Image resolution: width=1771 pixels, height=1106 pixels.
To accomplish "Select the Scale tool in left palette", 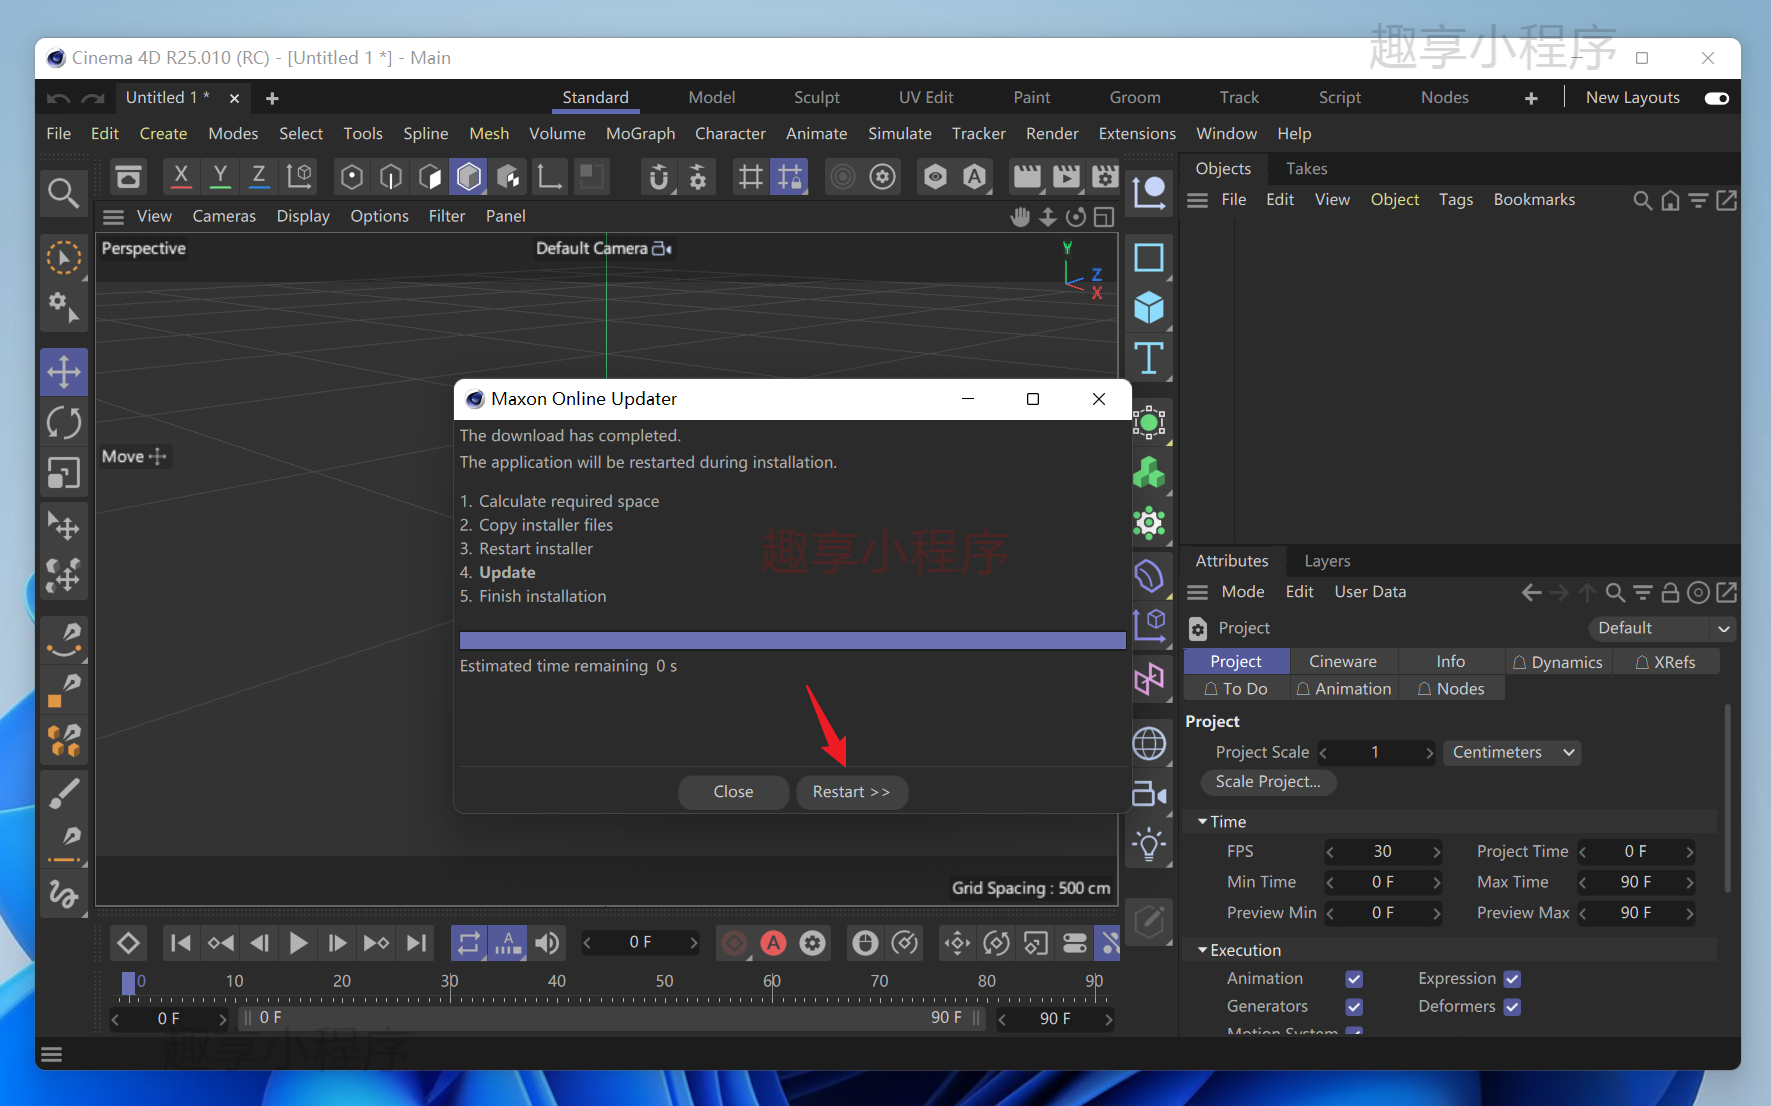I will (64, 473).
